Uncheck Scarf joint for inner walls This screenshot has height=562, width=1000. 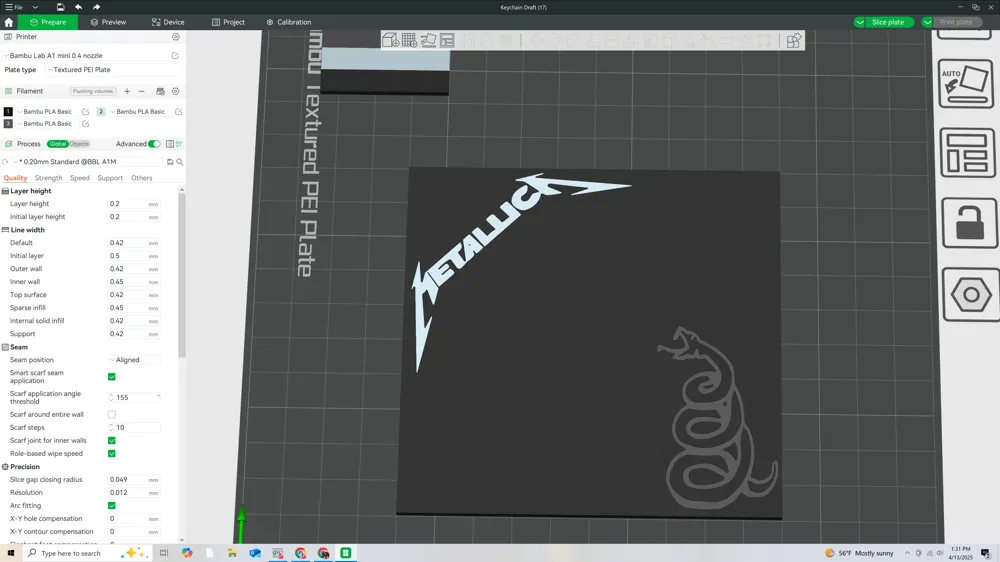112,441
